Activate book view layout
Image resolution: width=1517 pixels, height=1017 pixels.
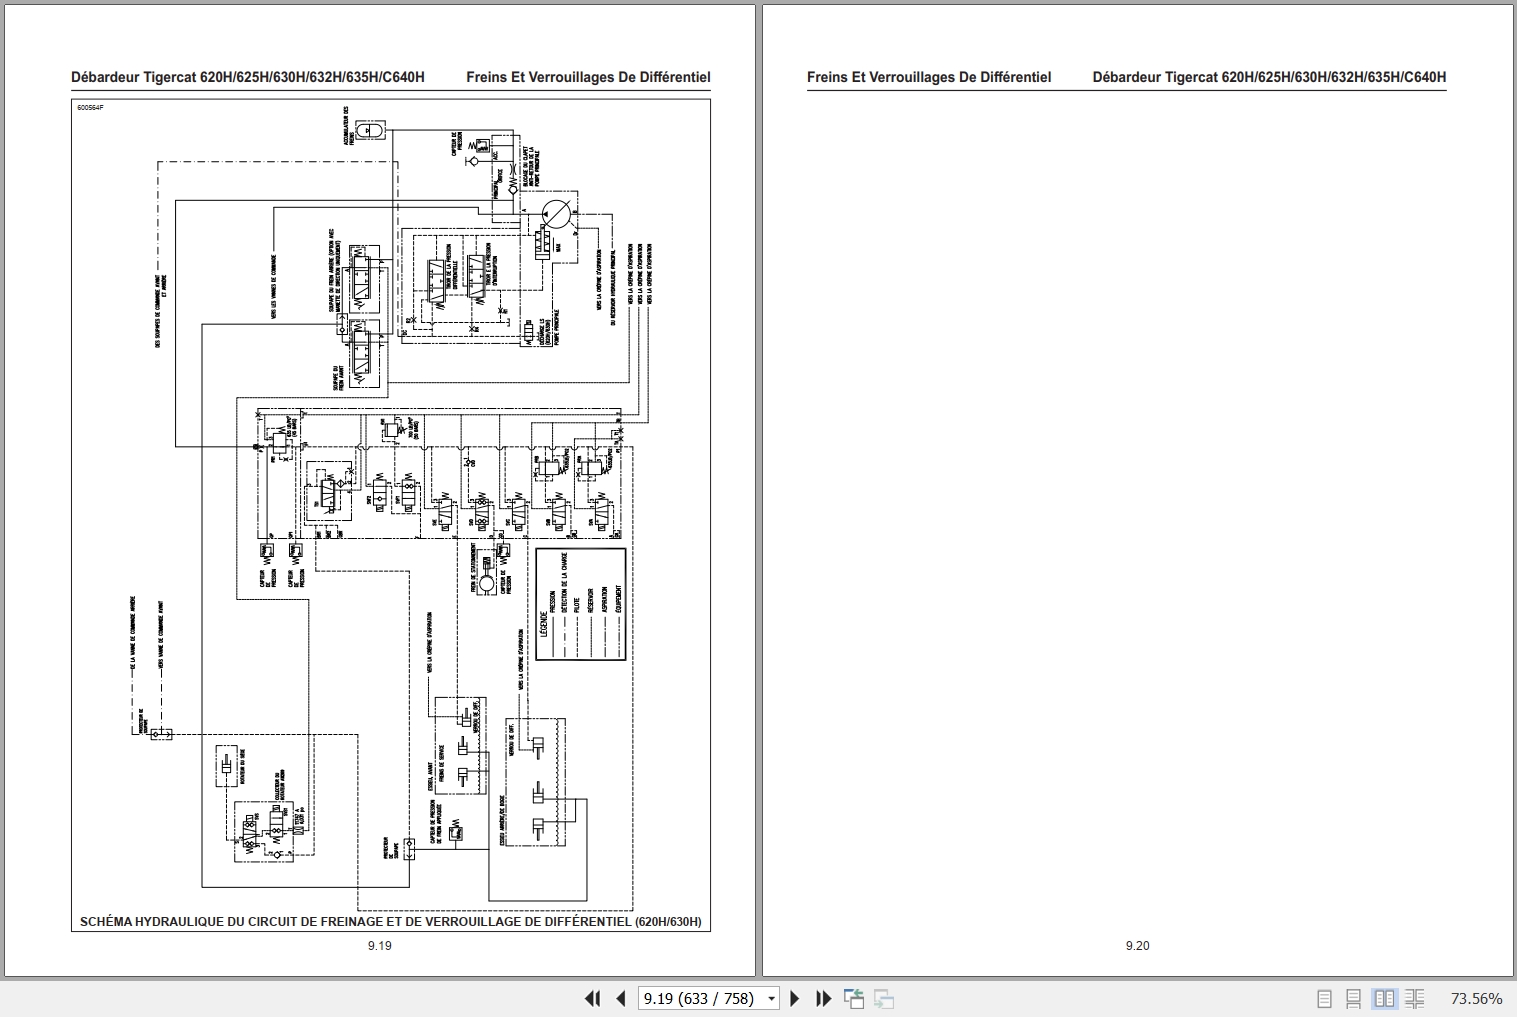(1416, 998)
